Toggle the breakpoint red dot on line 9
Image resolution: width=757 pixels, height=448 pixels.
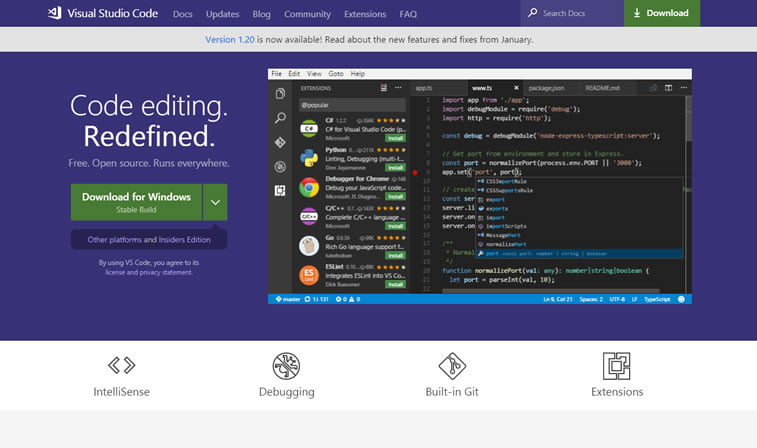coord(415,172)
